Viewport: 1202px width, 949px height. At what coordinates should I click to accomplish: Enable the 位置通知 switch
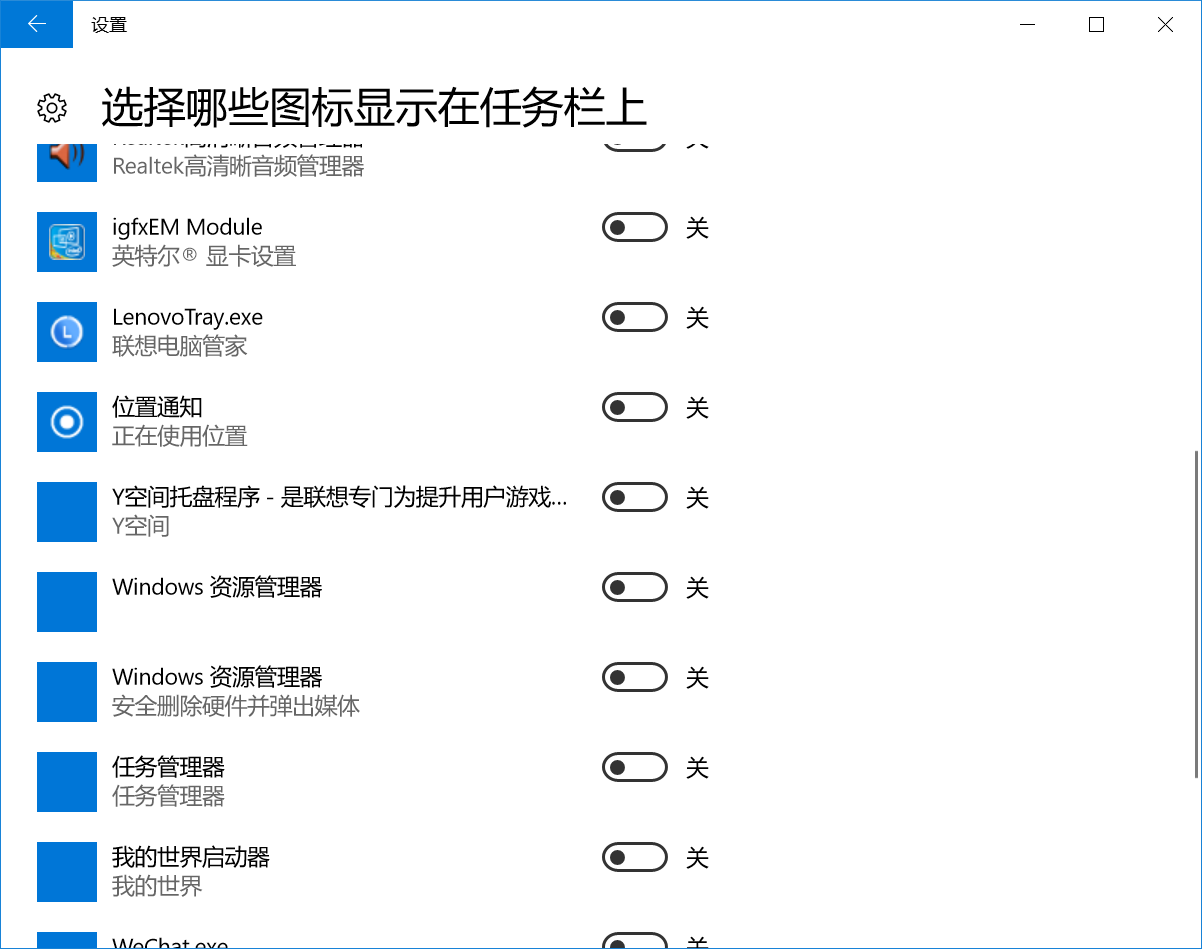pyautogui.click(x=635, y=408)
